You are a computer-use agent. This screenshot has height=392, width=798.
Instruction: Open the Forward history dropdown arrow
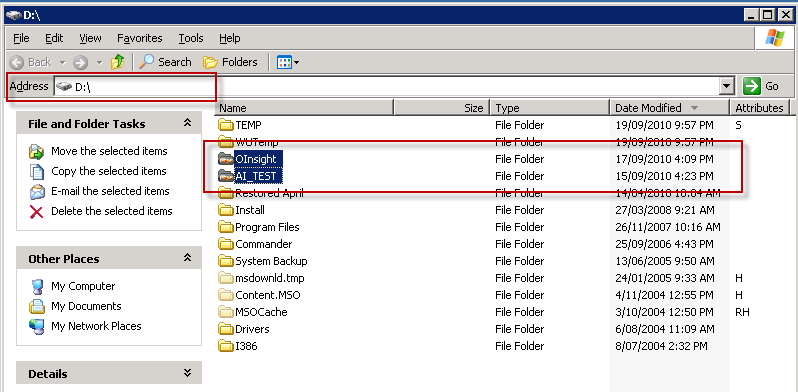tap(99, 63)
